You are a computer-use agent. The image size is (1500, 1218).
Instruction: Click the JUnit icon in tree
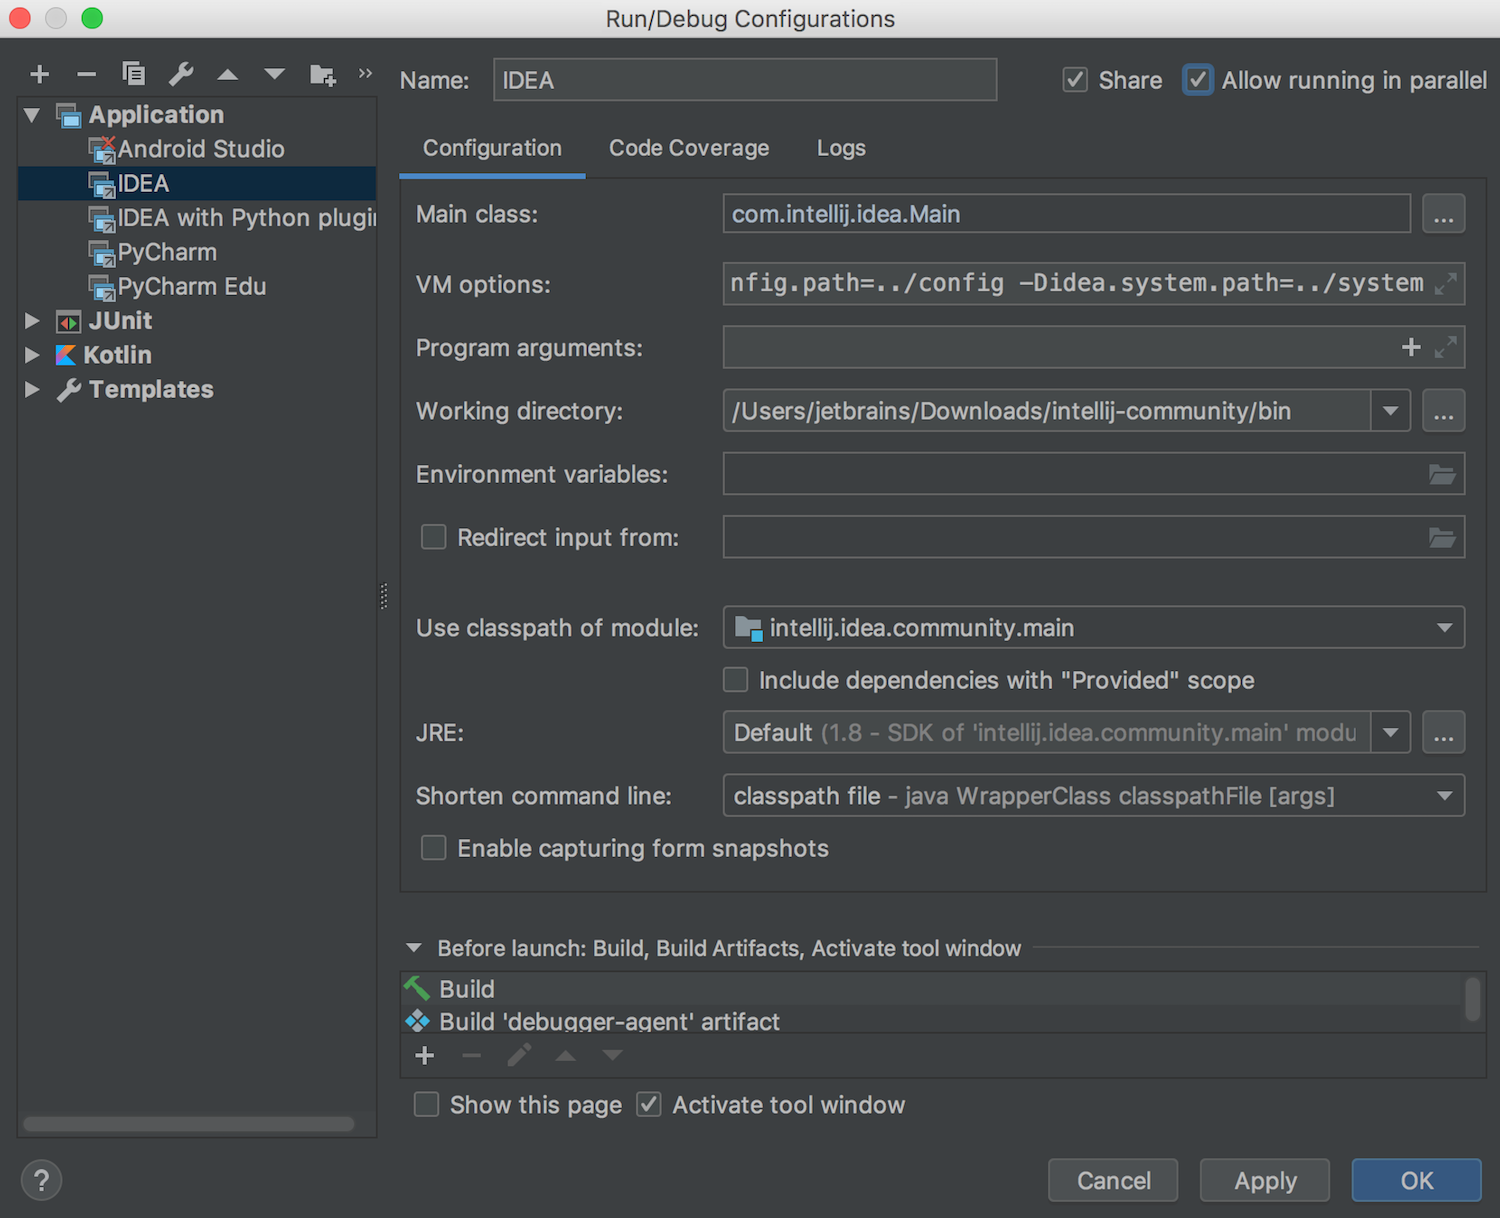[x=68, y=322]
